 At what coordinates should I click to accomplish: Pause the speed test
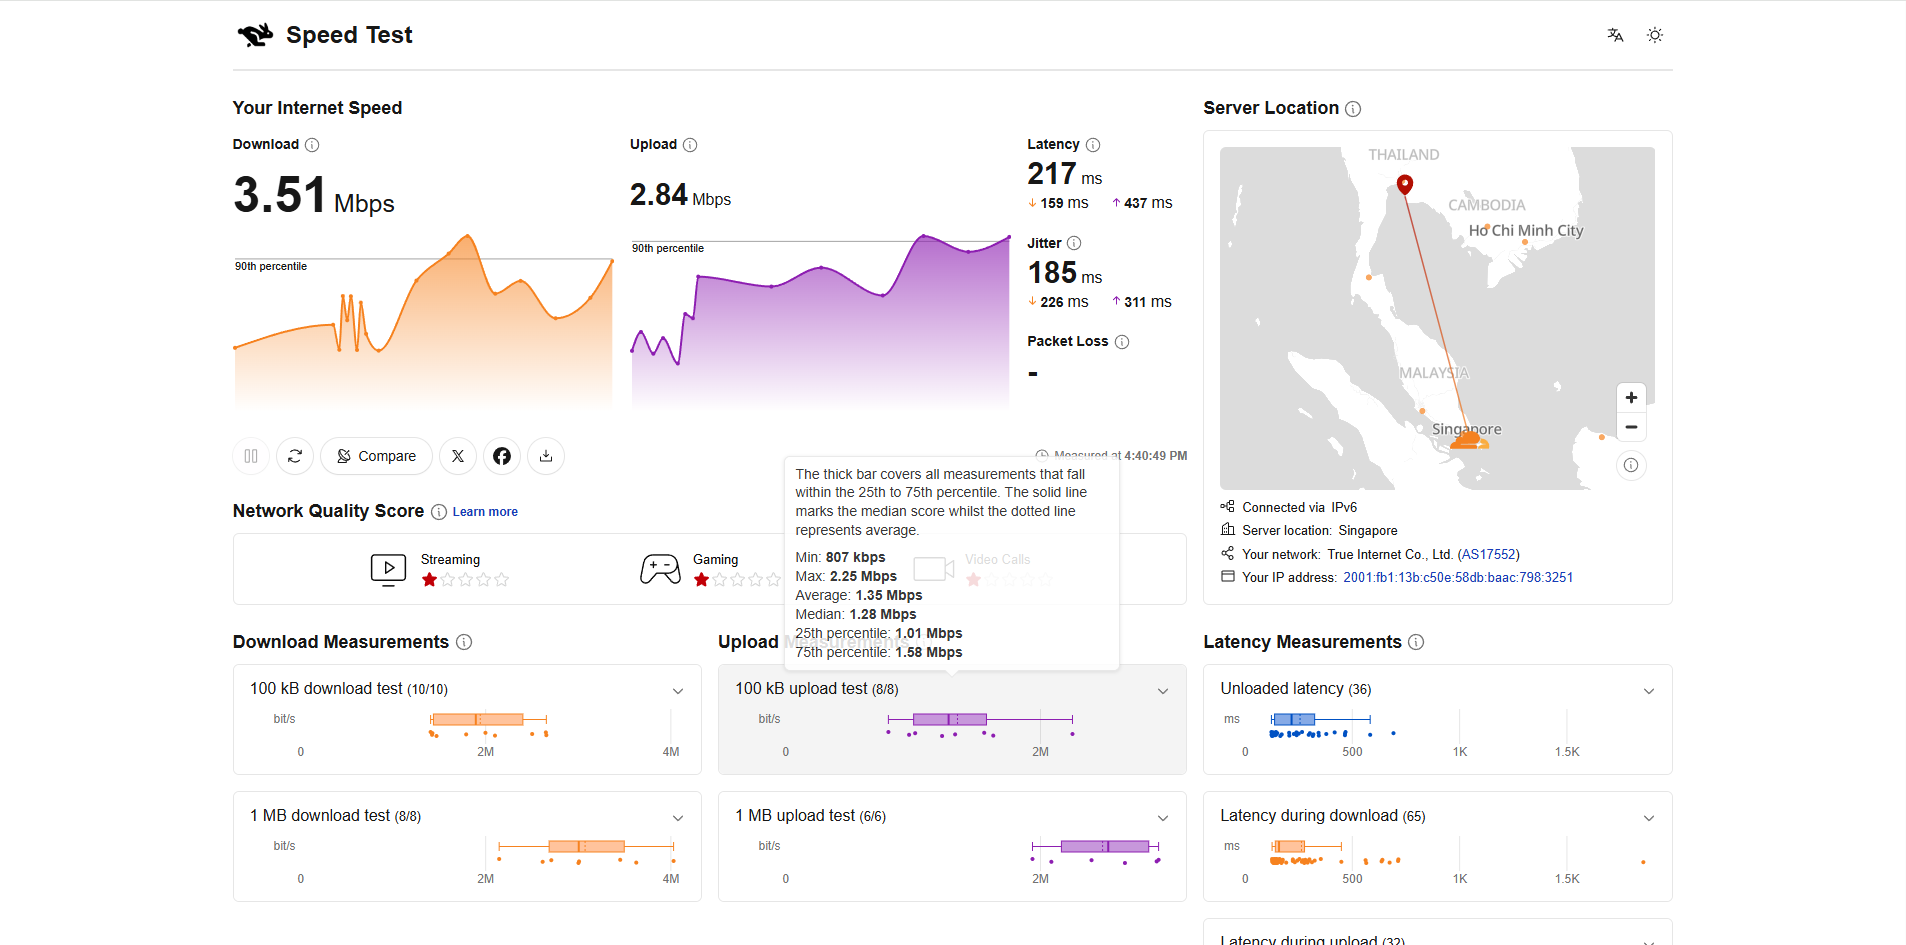pyautogui.click(x=251, y=456)
